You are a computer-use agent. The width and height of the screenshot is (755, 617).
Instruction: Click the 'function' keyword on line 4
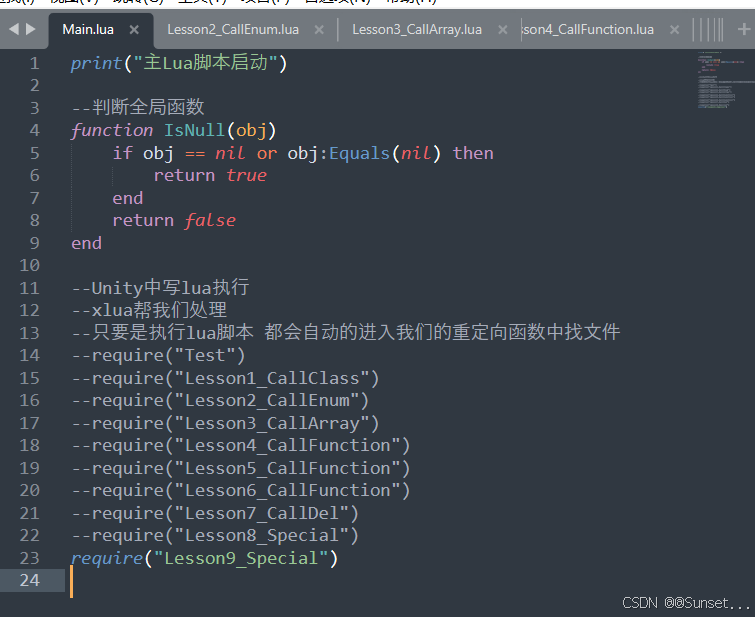tap(112, 130)
